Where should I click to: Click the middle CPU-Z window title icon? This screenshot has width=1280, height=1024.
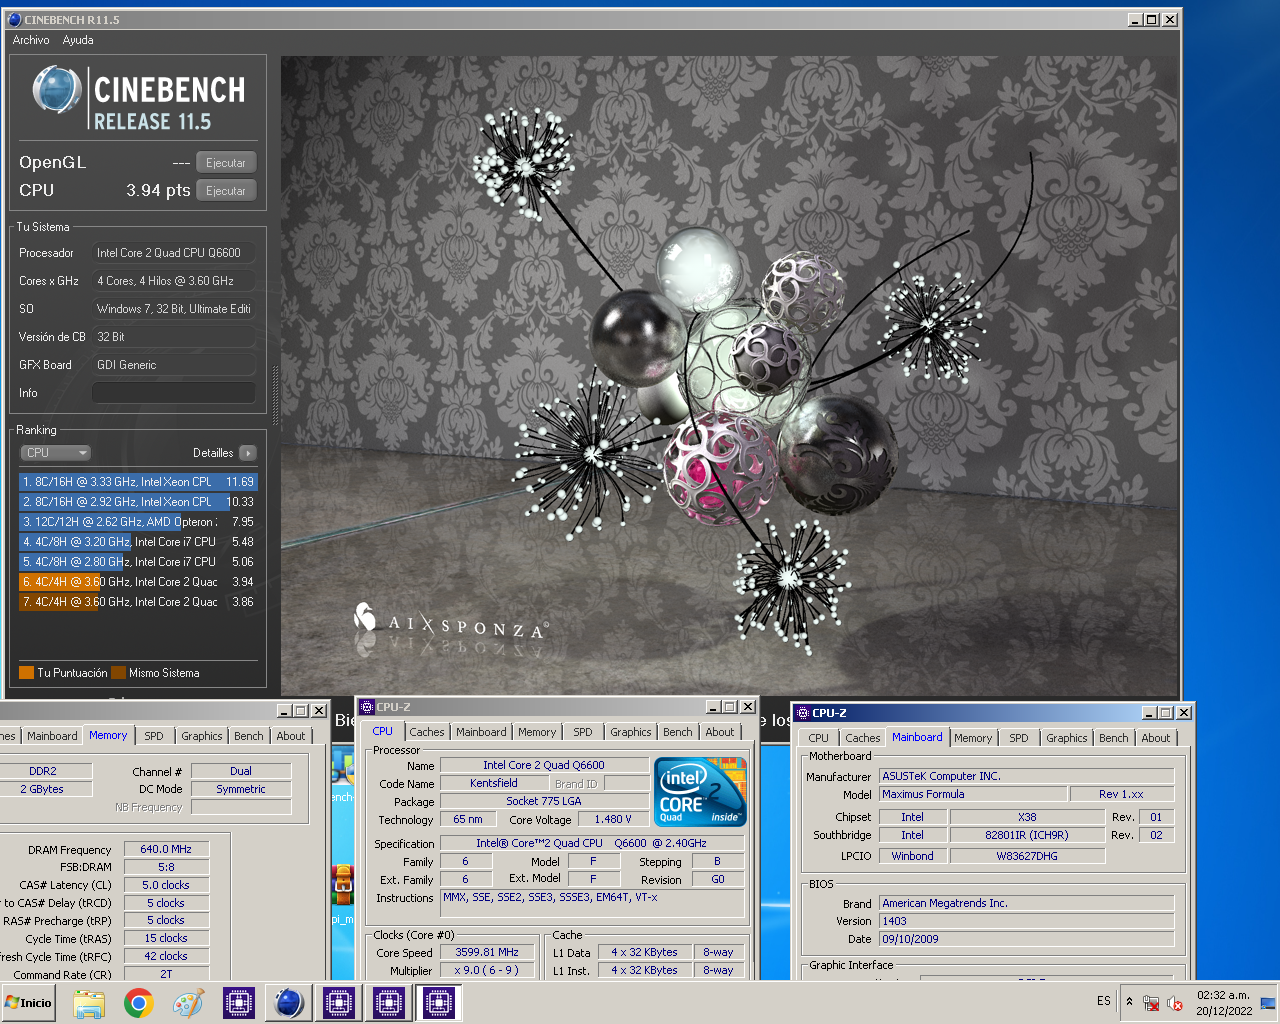click(367, 707)
